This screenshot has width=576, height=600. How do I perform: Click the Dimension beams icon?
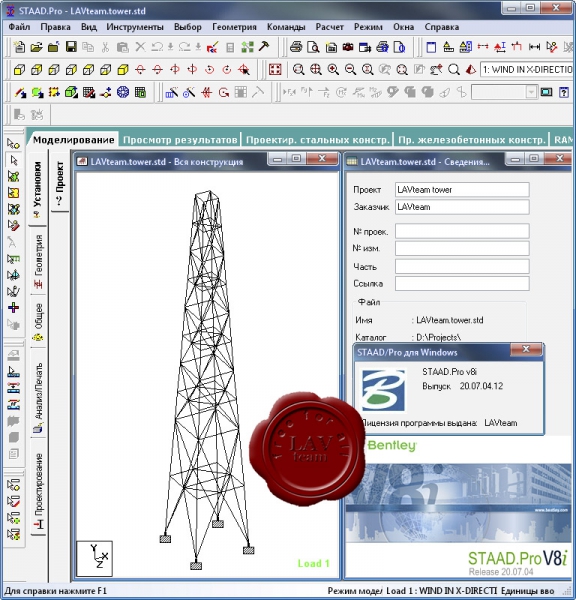534,47
